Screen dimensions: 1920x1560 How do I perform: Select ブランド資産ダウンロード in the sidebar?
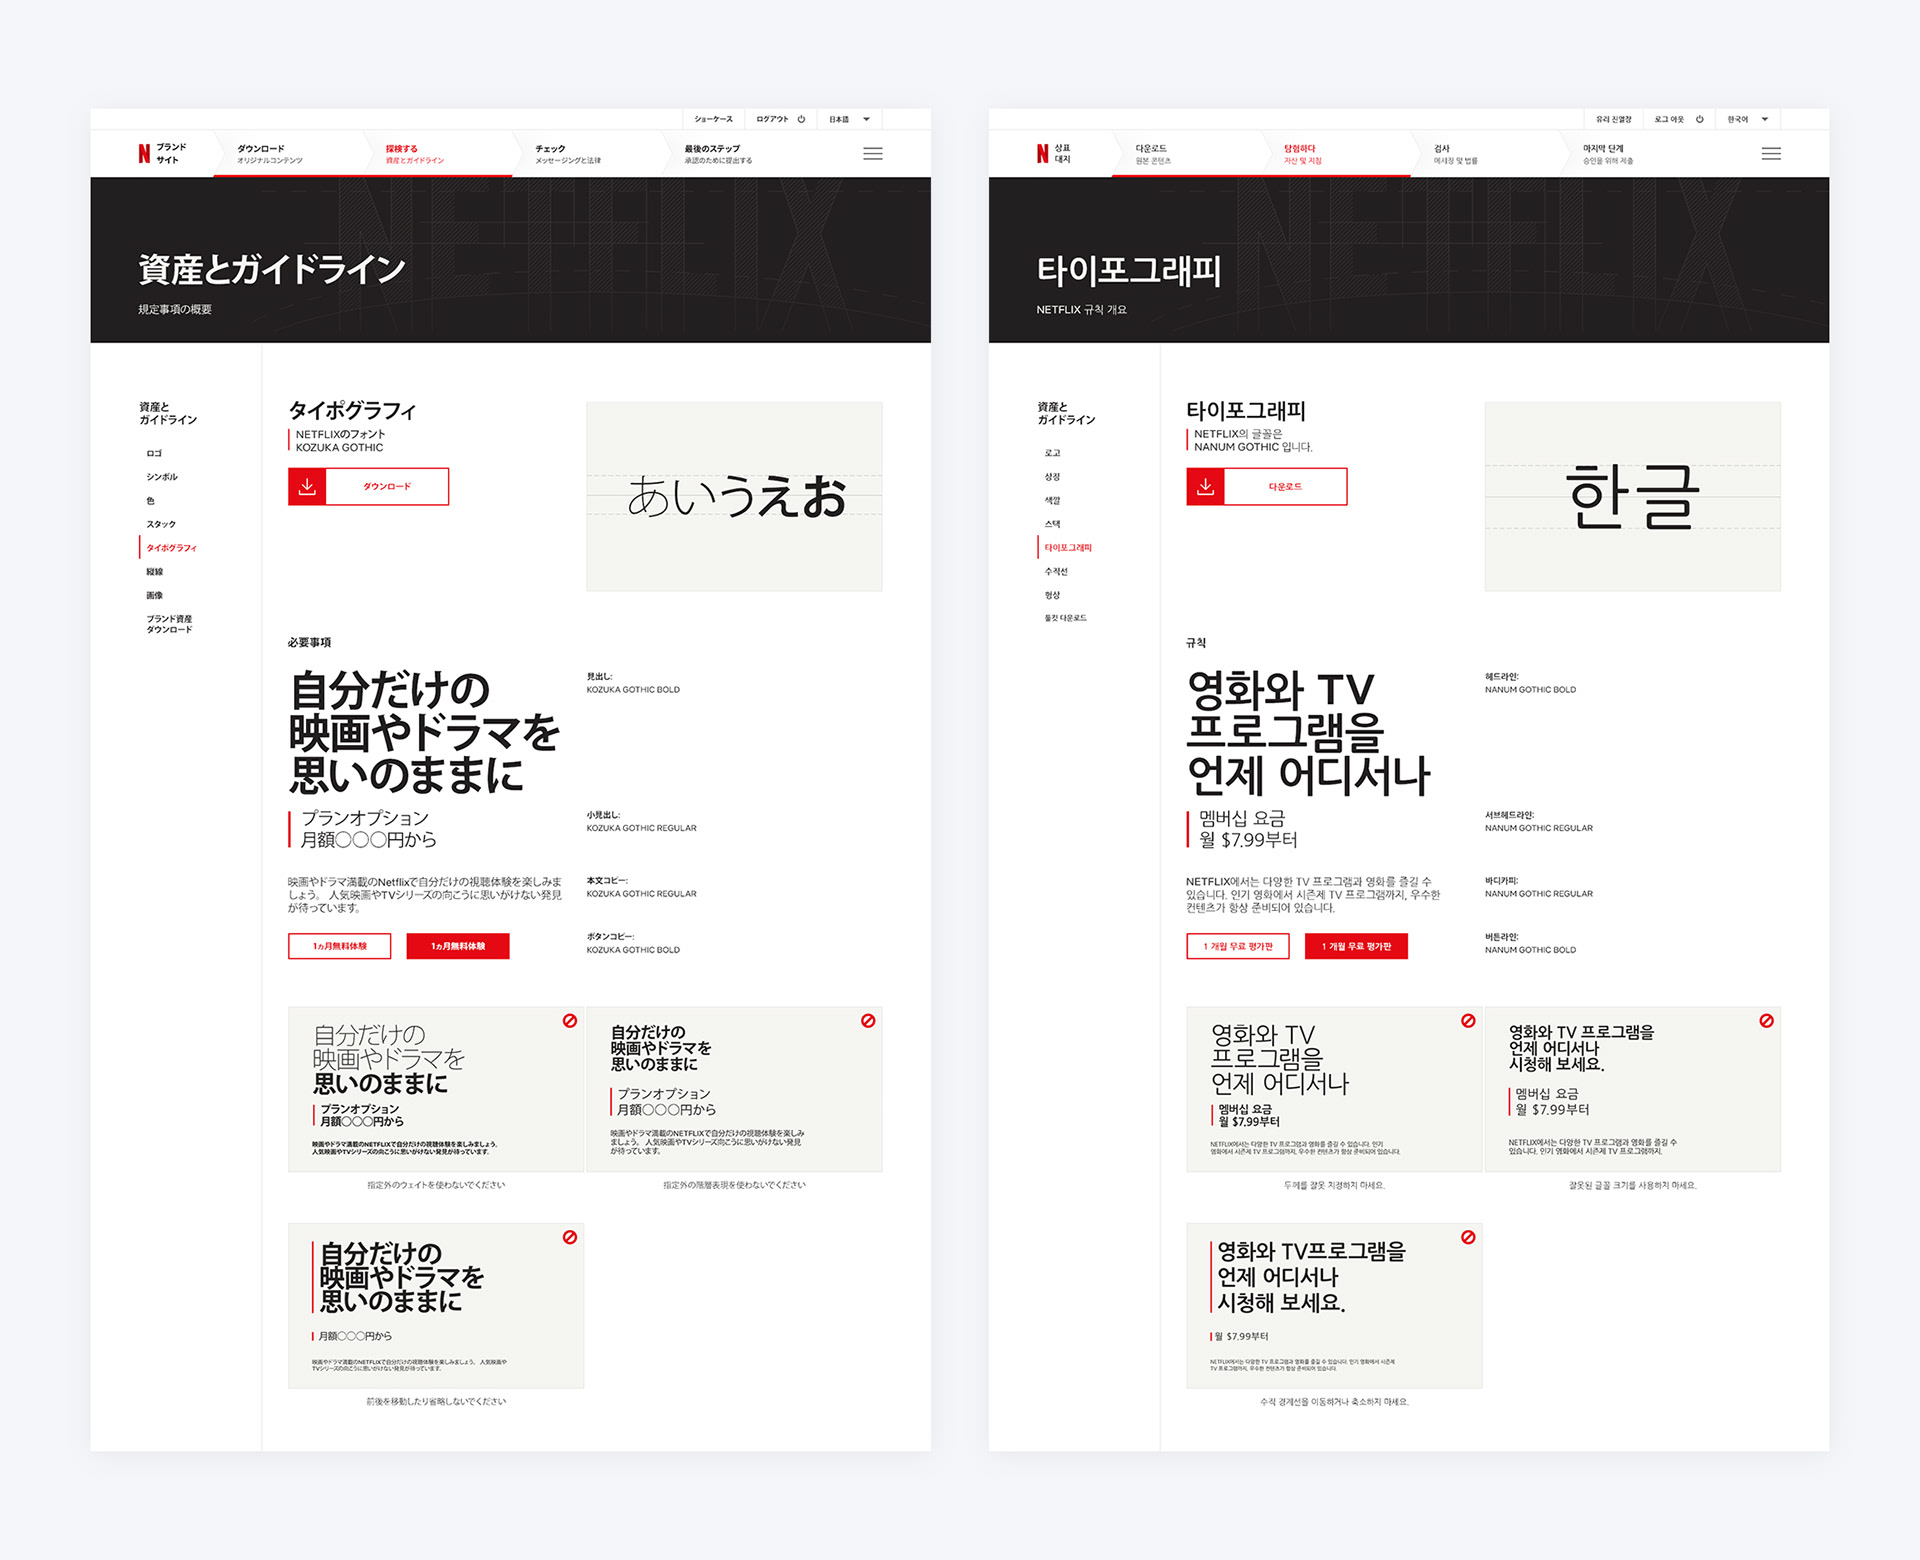(170, 624)
